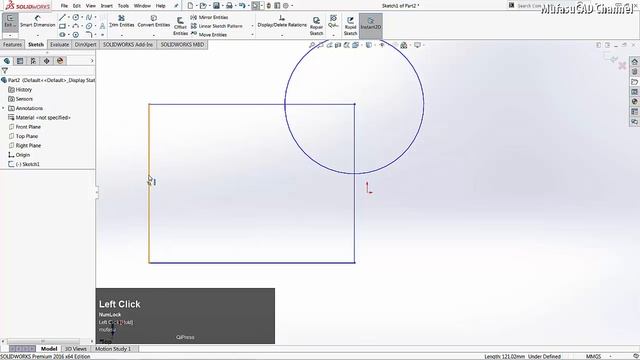
Task: Click Linear Sketch Pattern
Action: click(216, 26)
